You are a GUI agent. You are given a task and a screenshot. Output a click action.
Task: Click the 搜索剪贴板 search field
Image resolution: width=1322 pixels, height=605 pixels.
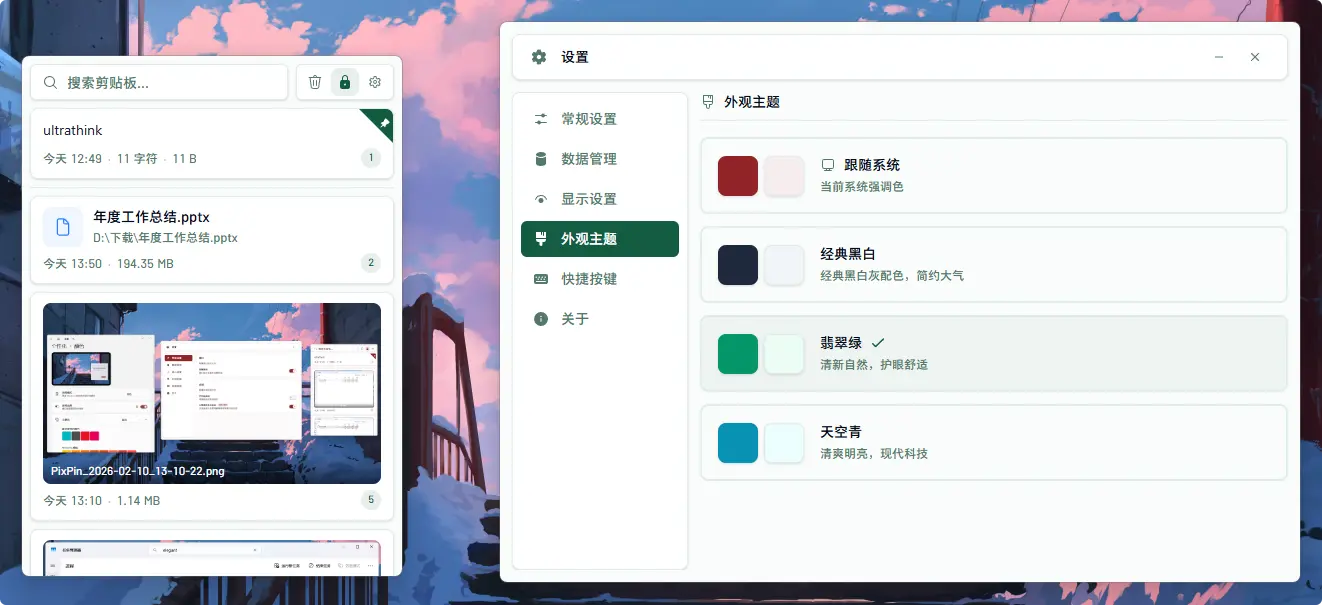point(159,82)
